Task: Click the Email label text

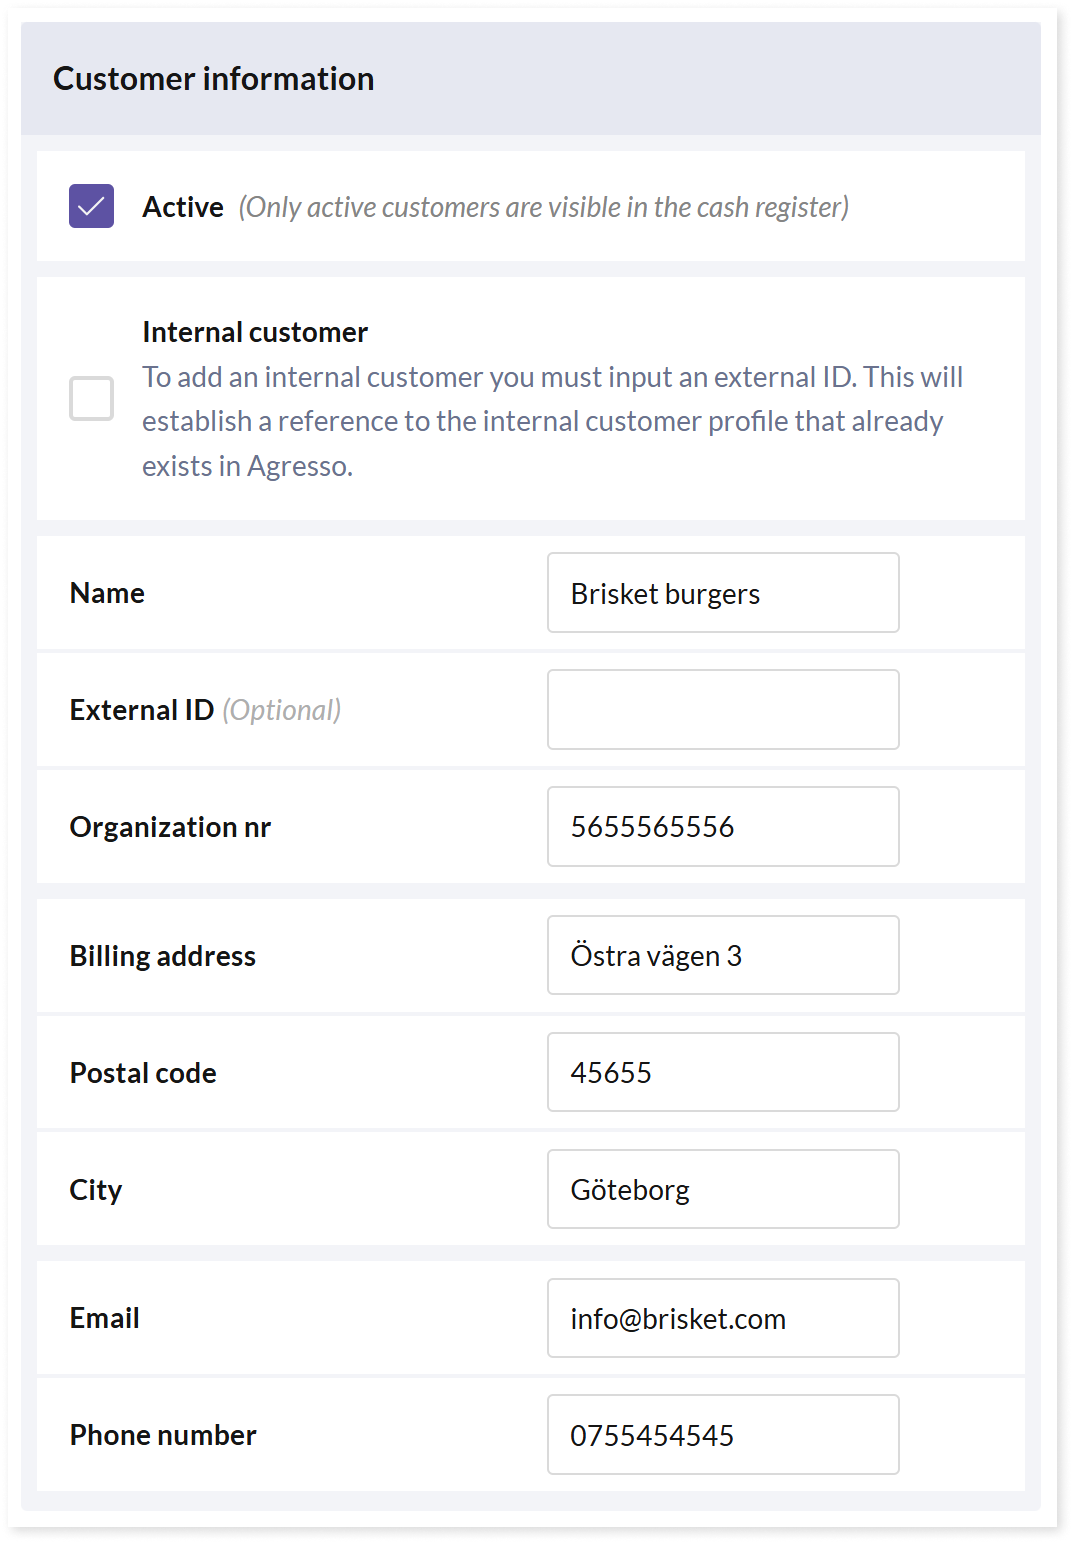Action: (104, 1318)
